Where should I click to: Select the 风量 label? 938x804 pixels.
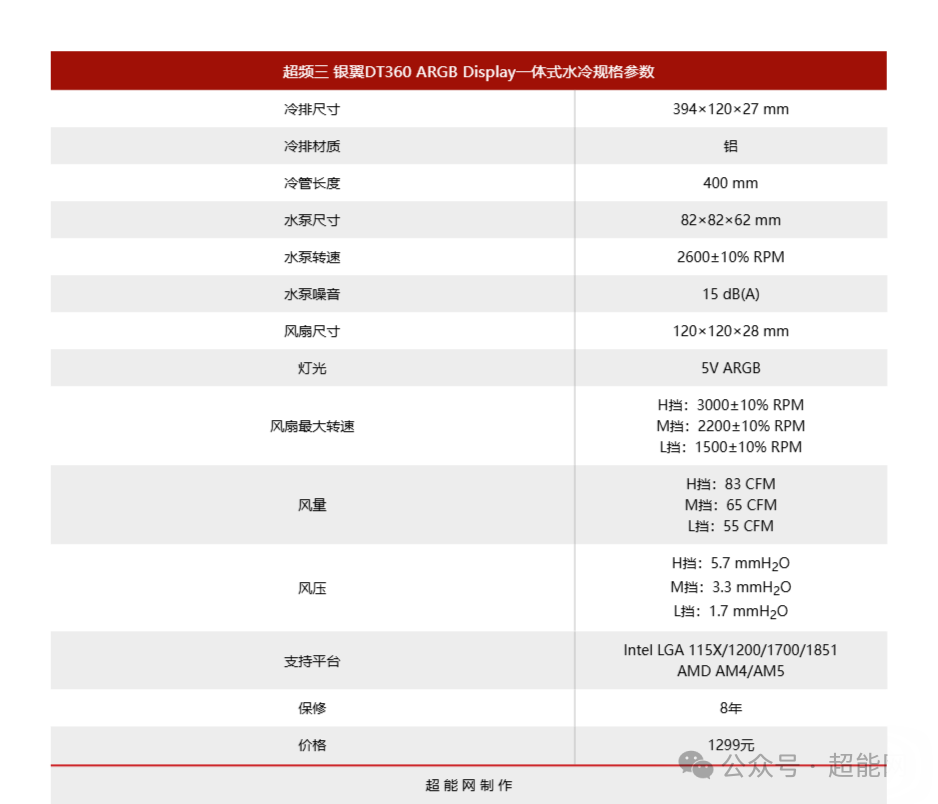tap(312, 505)
